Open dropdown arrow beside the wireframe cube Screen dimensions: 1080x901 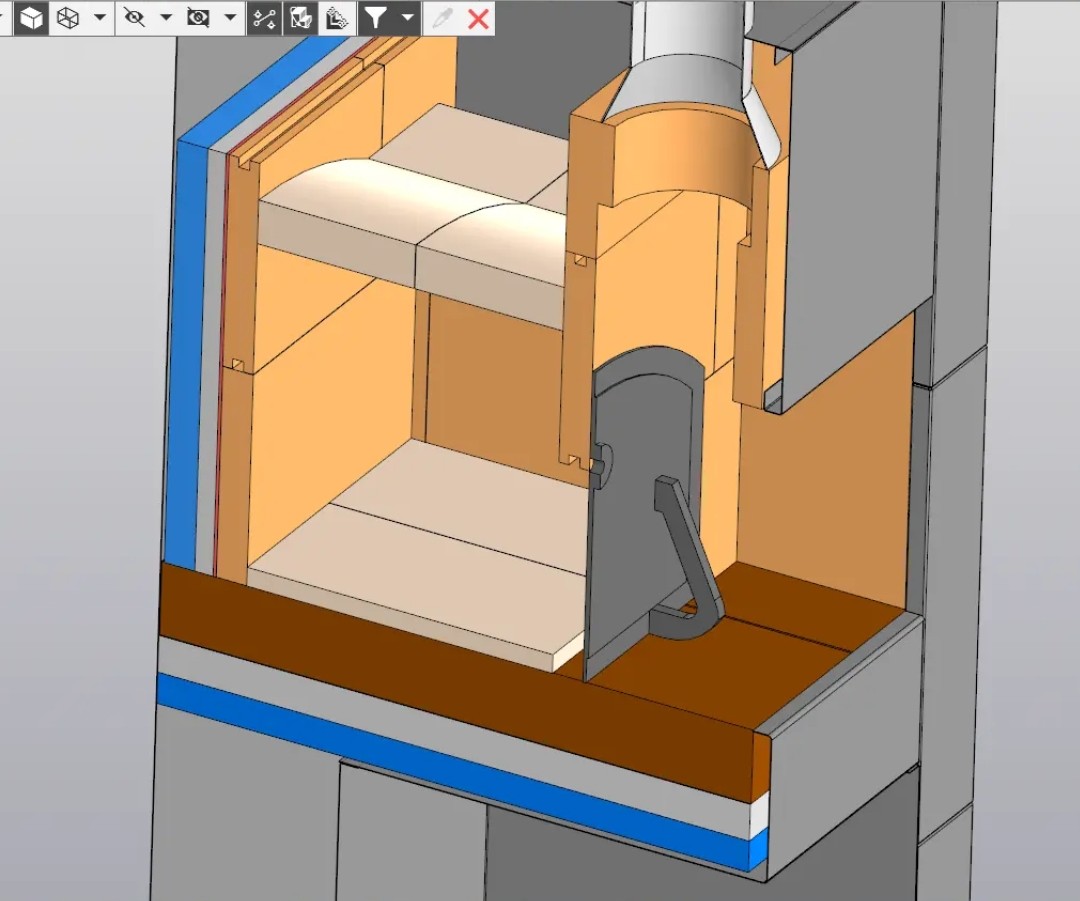click(99, 18)
